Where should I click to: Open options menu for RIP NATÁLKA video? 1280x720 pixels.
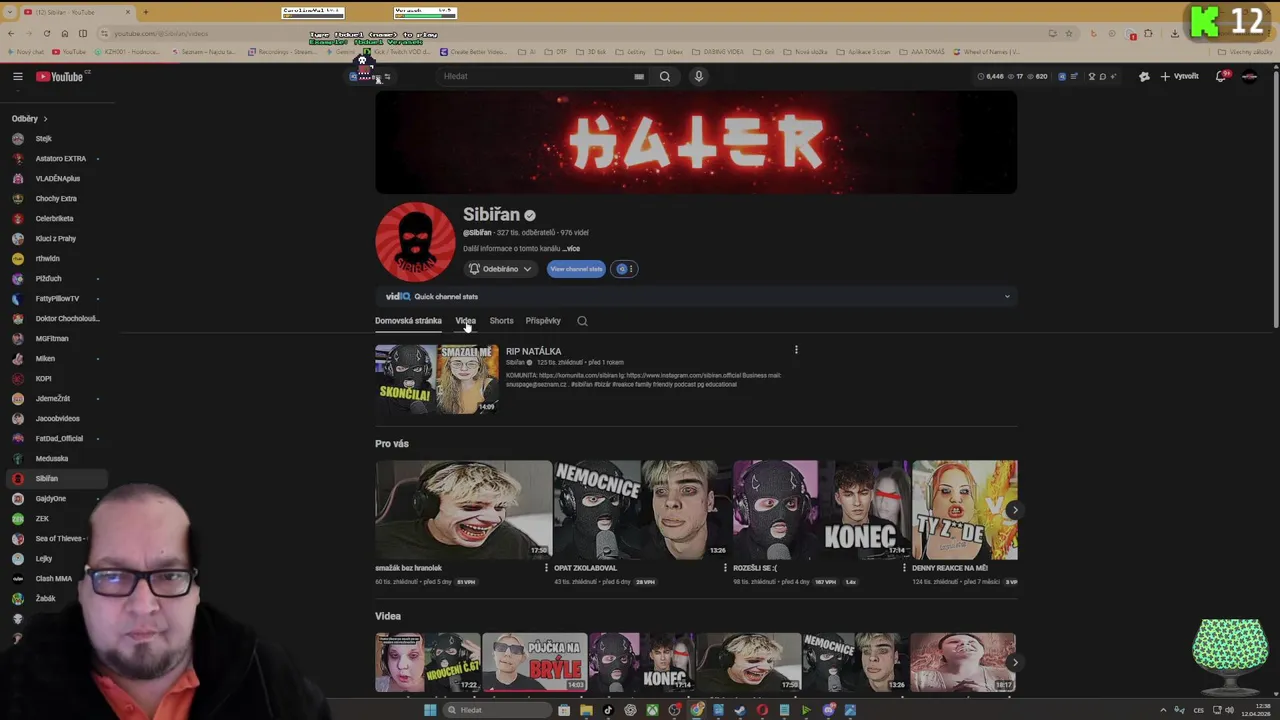(x=796, y=350)
